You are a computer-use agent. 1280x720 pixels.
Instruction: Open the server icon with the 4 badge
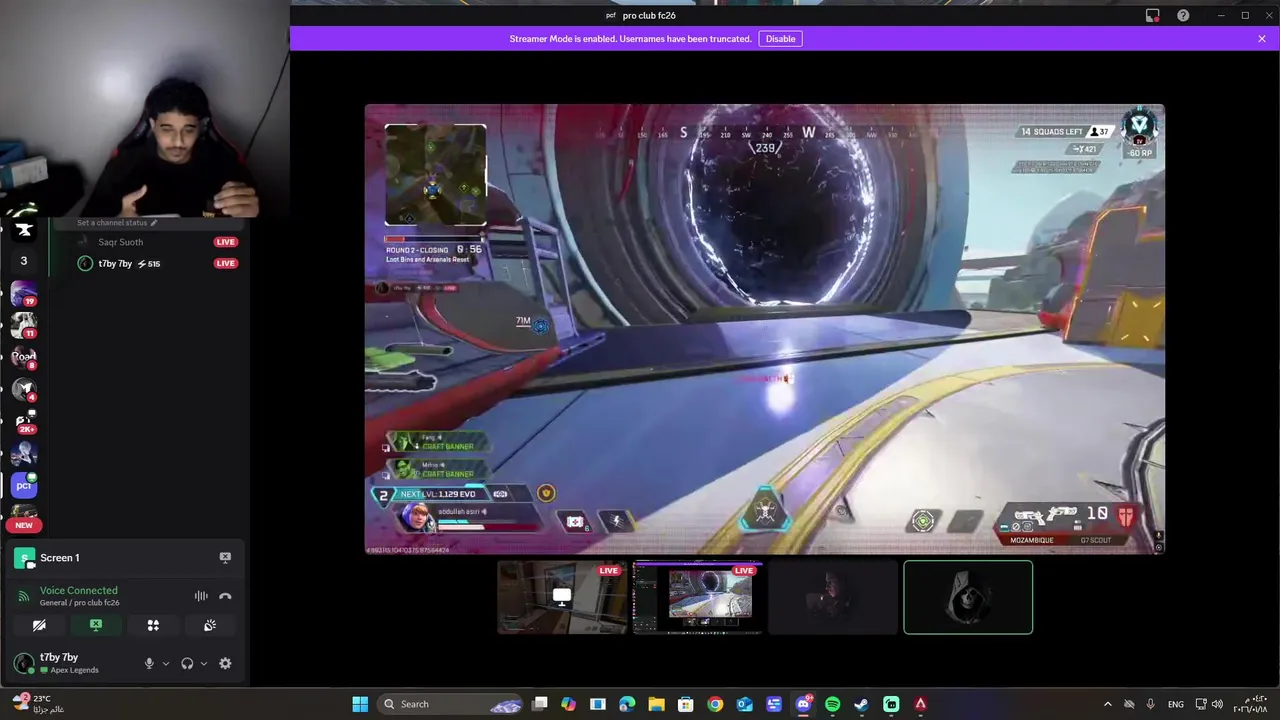point(24,389)
